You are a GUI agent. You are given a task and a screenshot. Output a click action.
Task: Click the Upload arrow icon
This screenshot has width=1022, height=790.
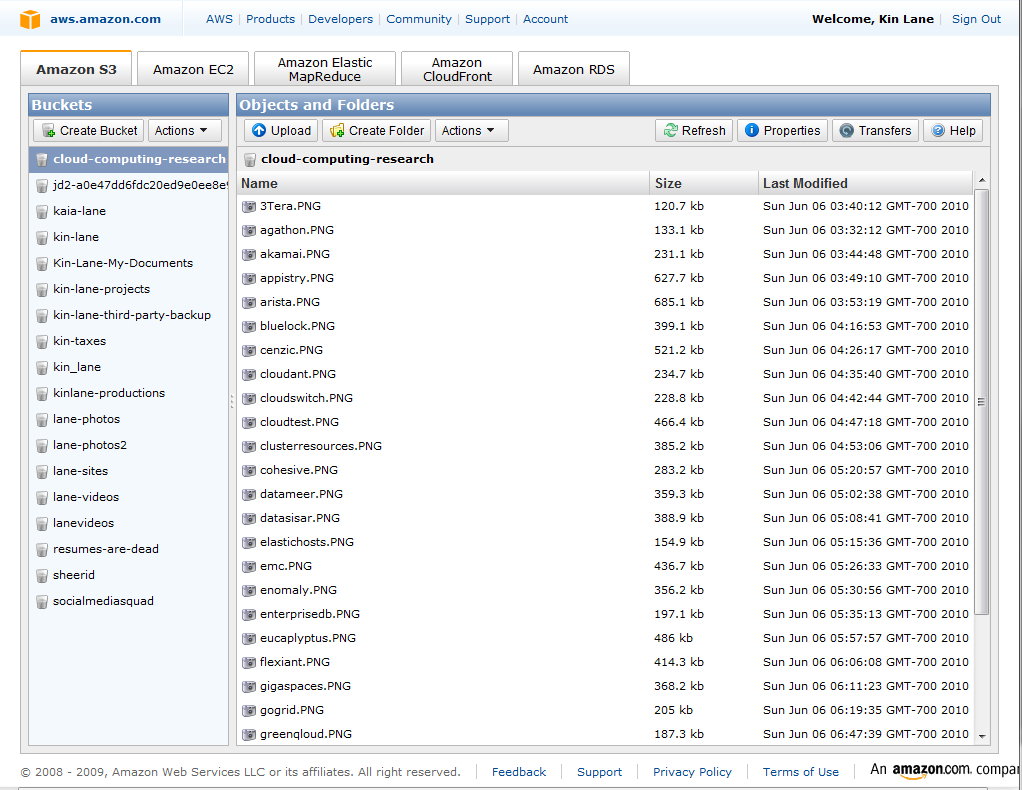259,130
